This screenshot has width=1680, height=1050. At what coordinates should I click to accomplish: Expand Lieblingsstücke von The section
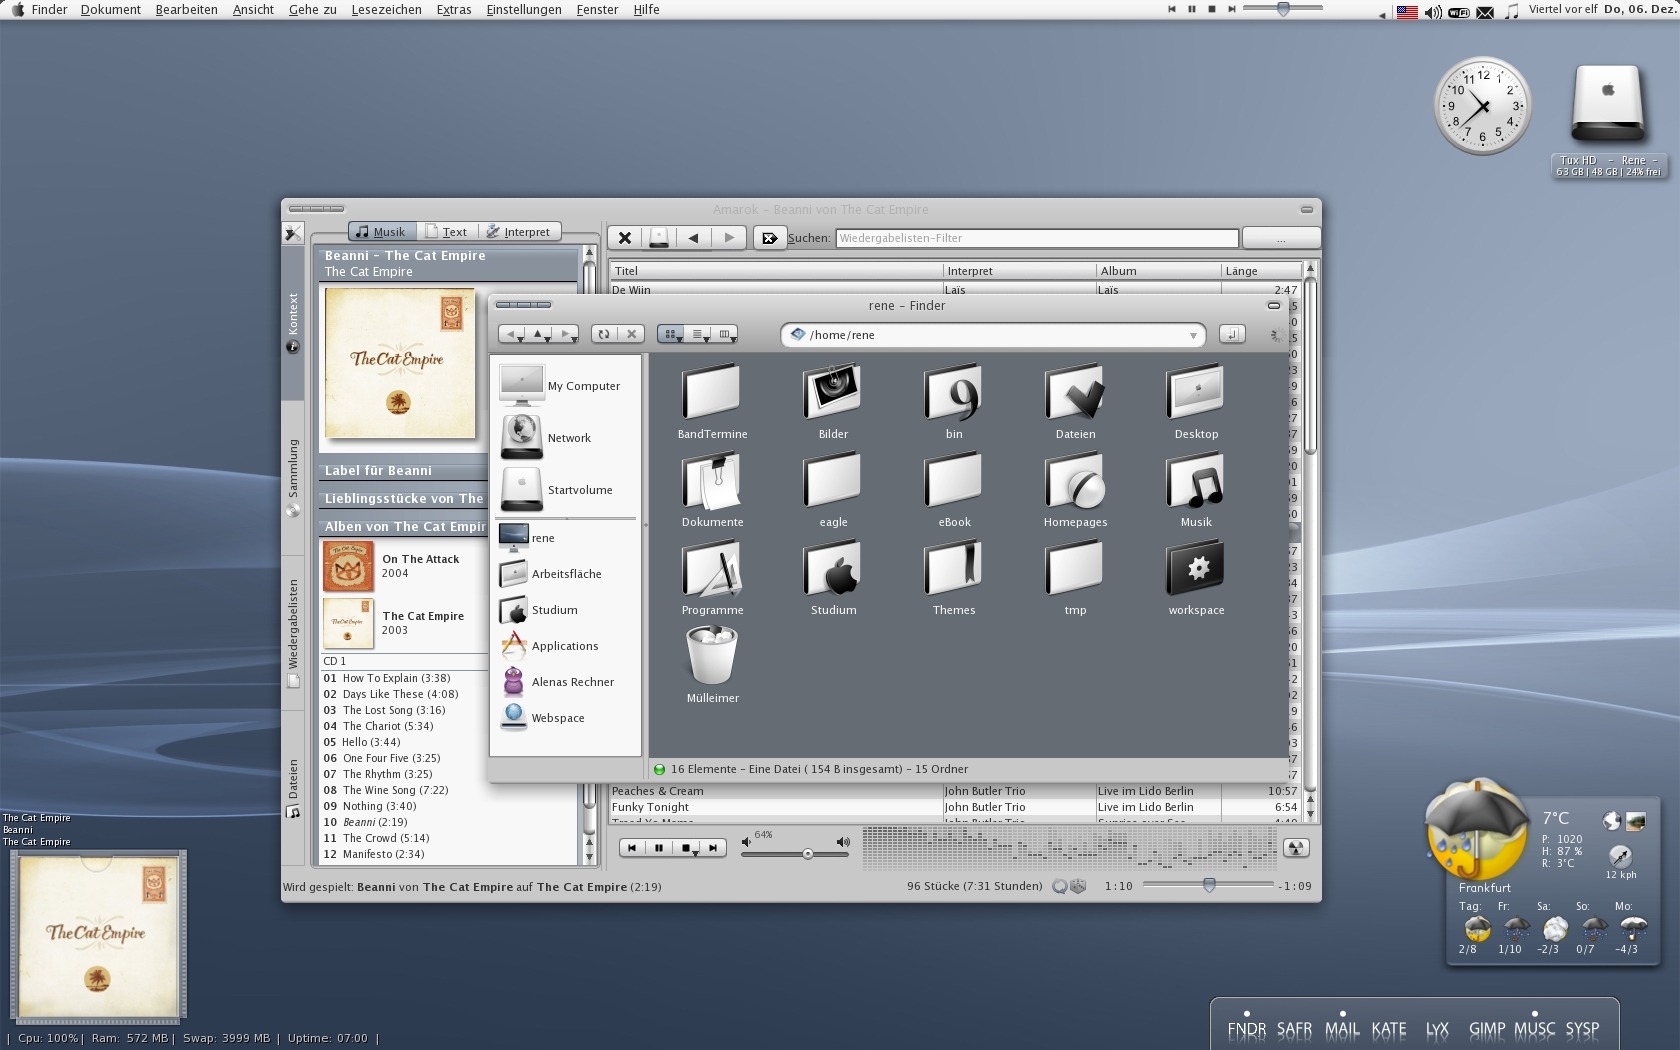(404, 499)
